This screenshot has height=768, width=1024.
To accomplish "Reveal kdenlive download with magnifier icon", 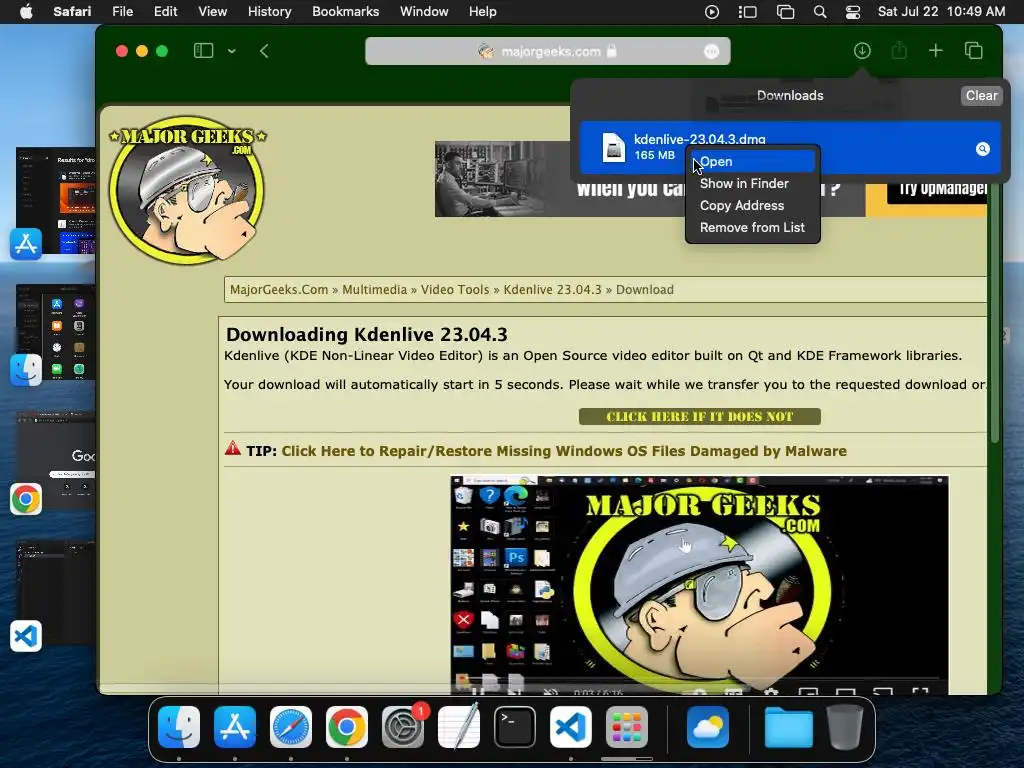I will (x=982, y=149).
